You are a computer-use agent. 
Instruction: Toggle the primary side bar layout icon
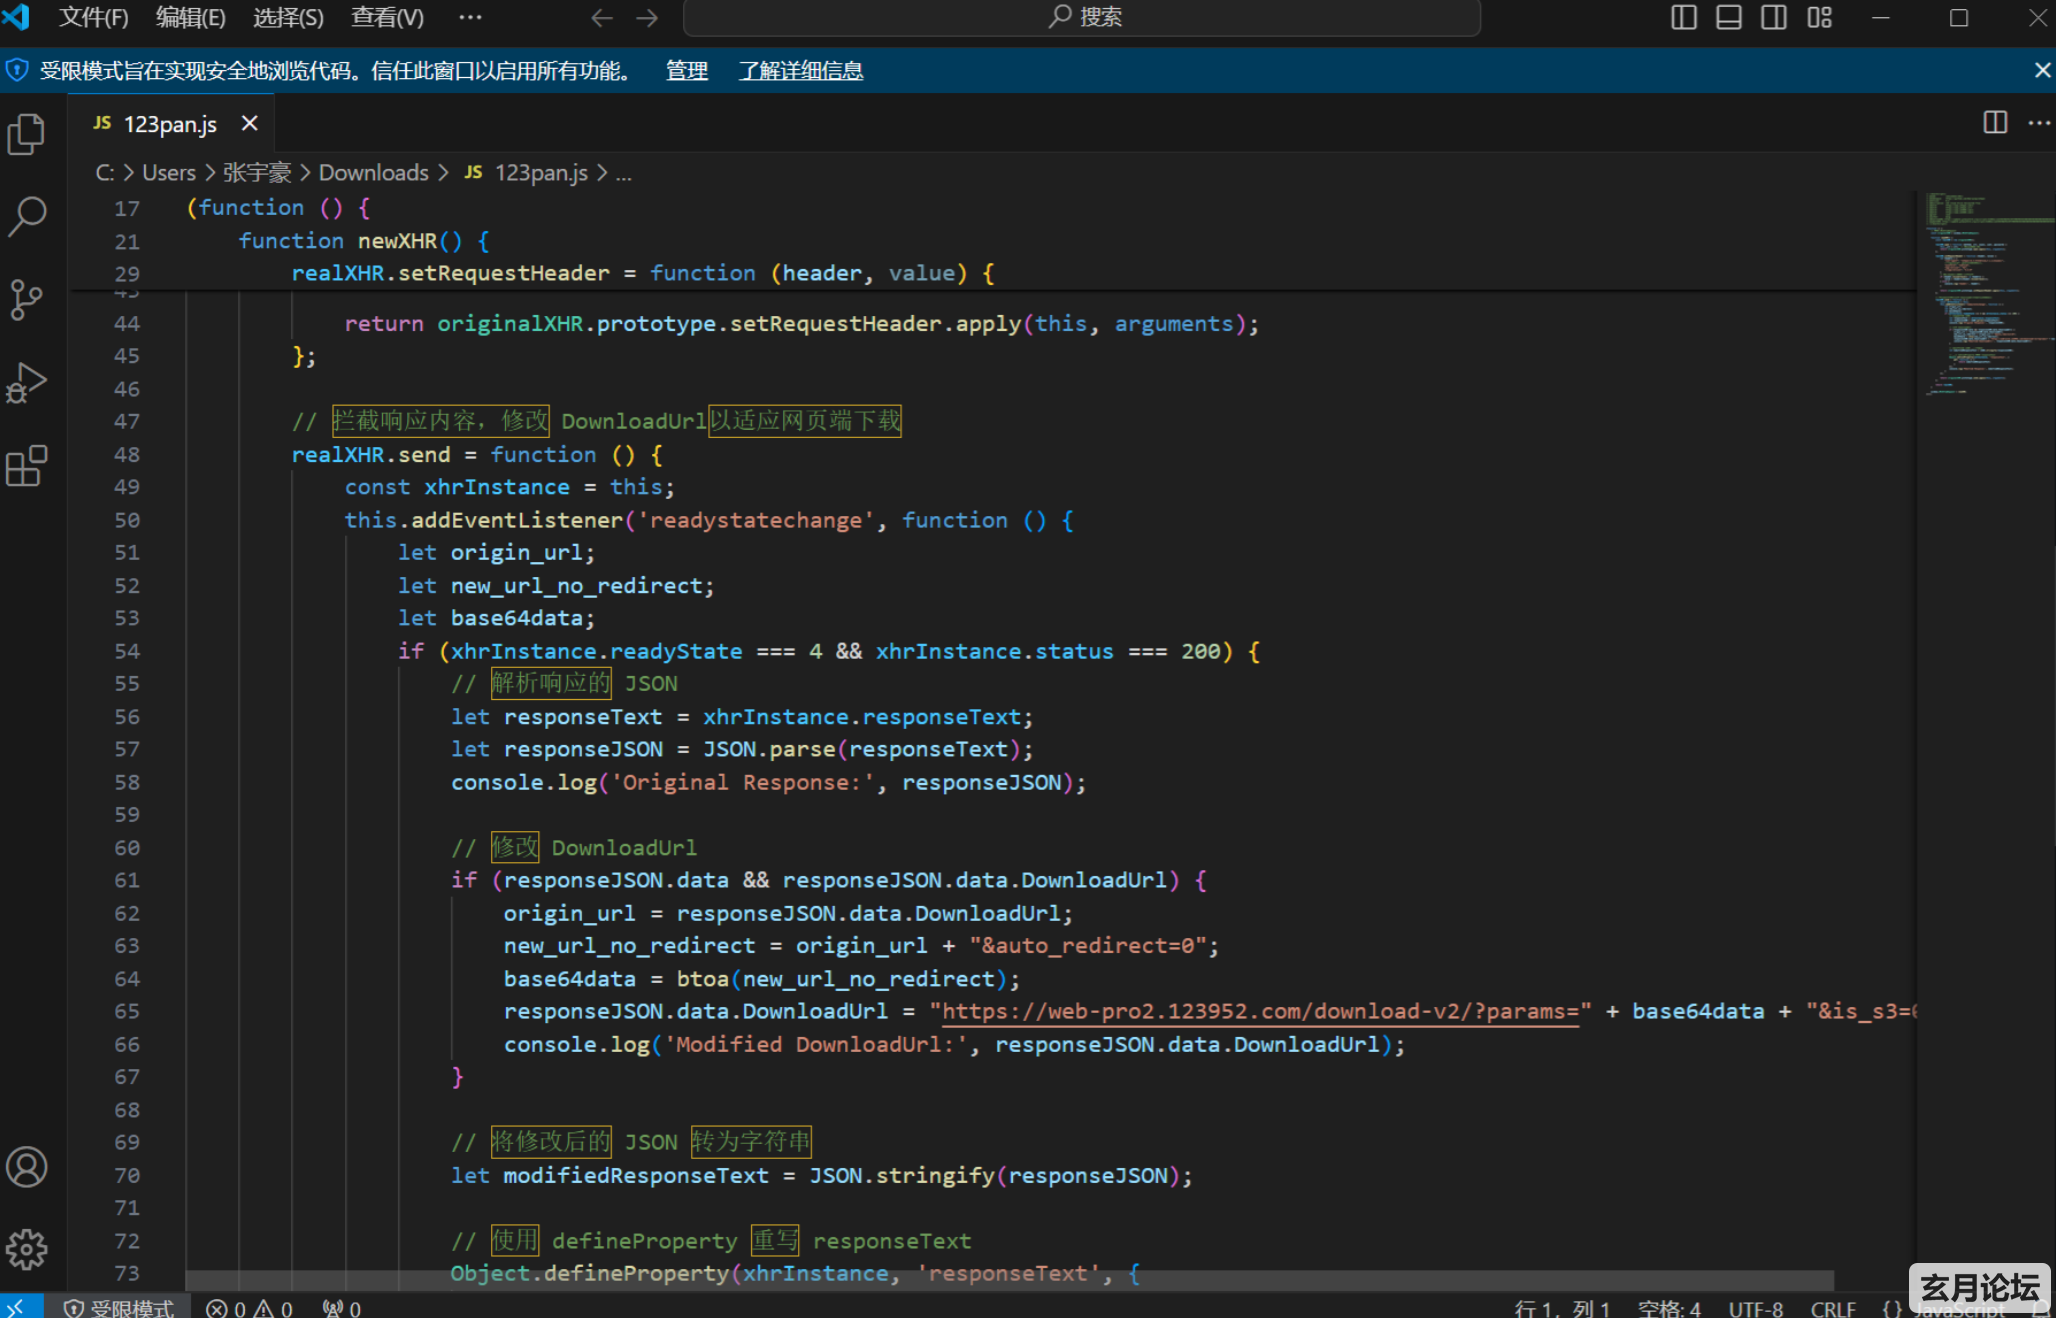pos(1684,17)
